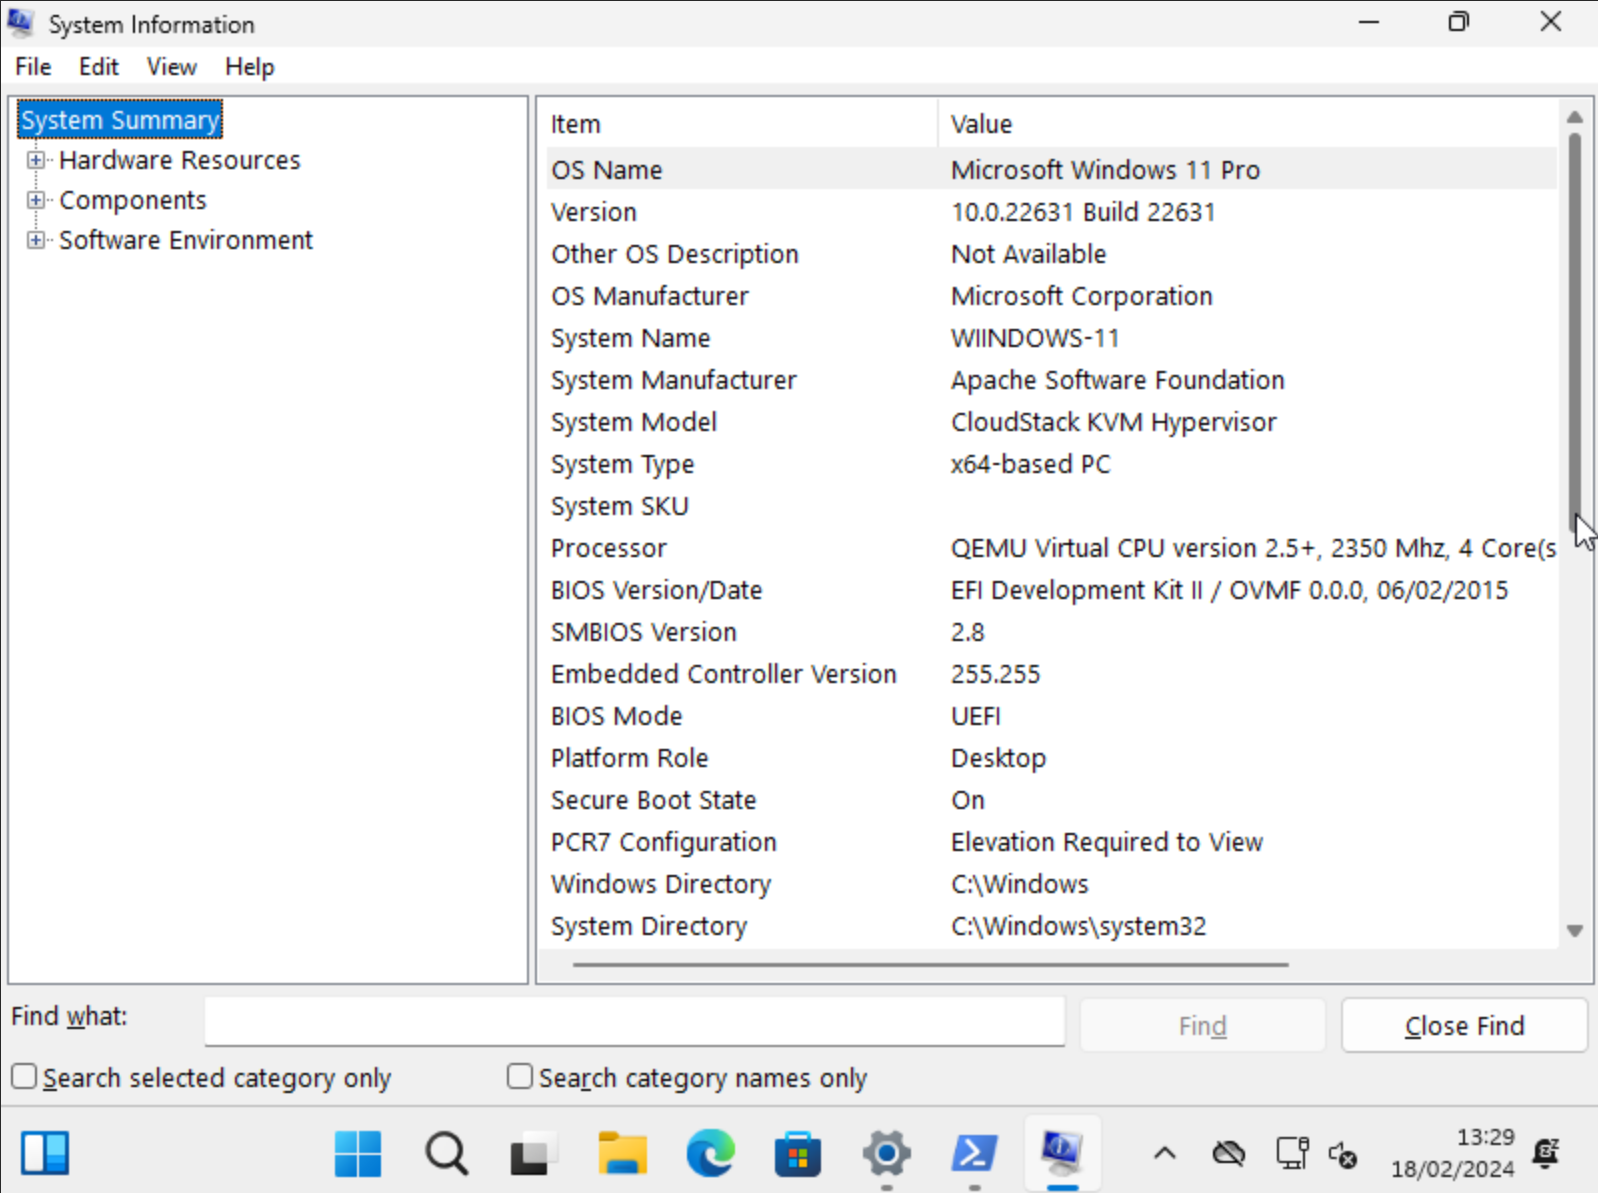This screenshot has width=1598, height=1193.
Task: Click the horizontal scrollbar thumb
Action: 930,965
